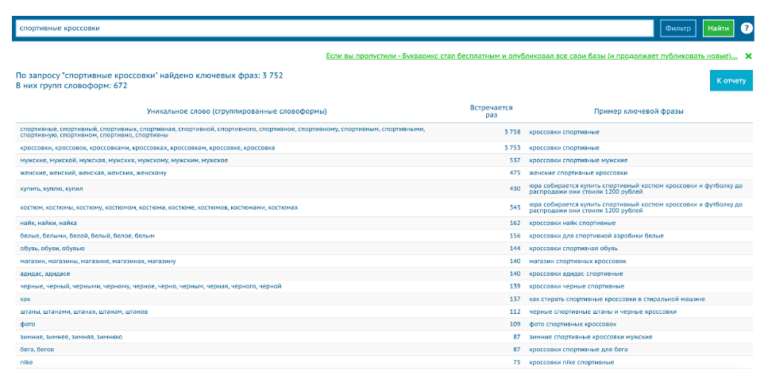The width and height of the screenshot is (768, 391).
Task: Dismiss the green announcement with the X icon
Action: (x=748, y=56)
